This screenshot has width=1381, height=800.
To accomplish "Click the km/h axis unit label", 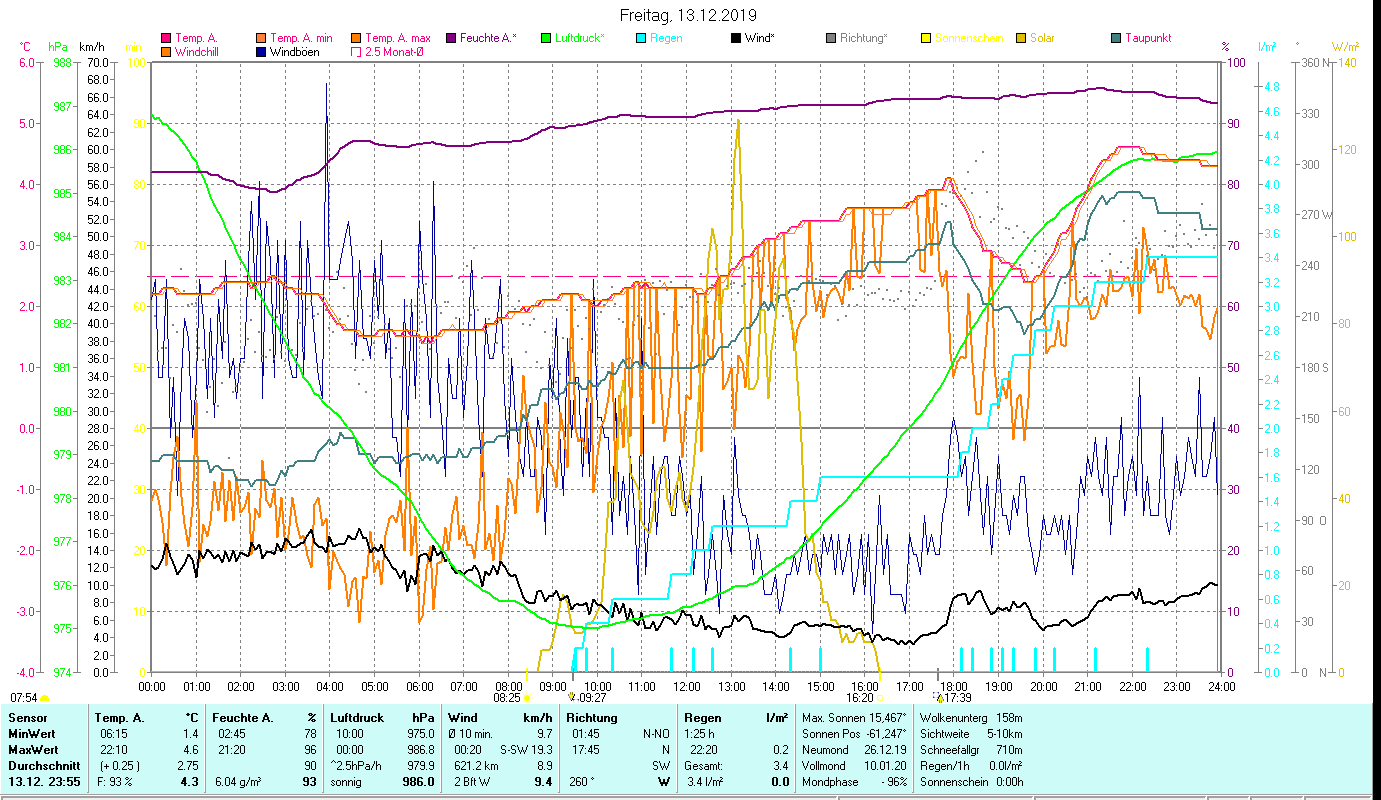I will click(92, 46).
